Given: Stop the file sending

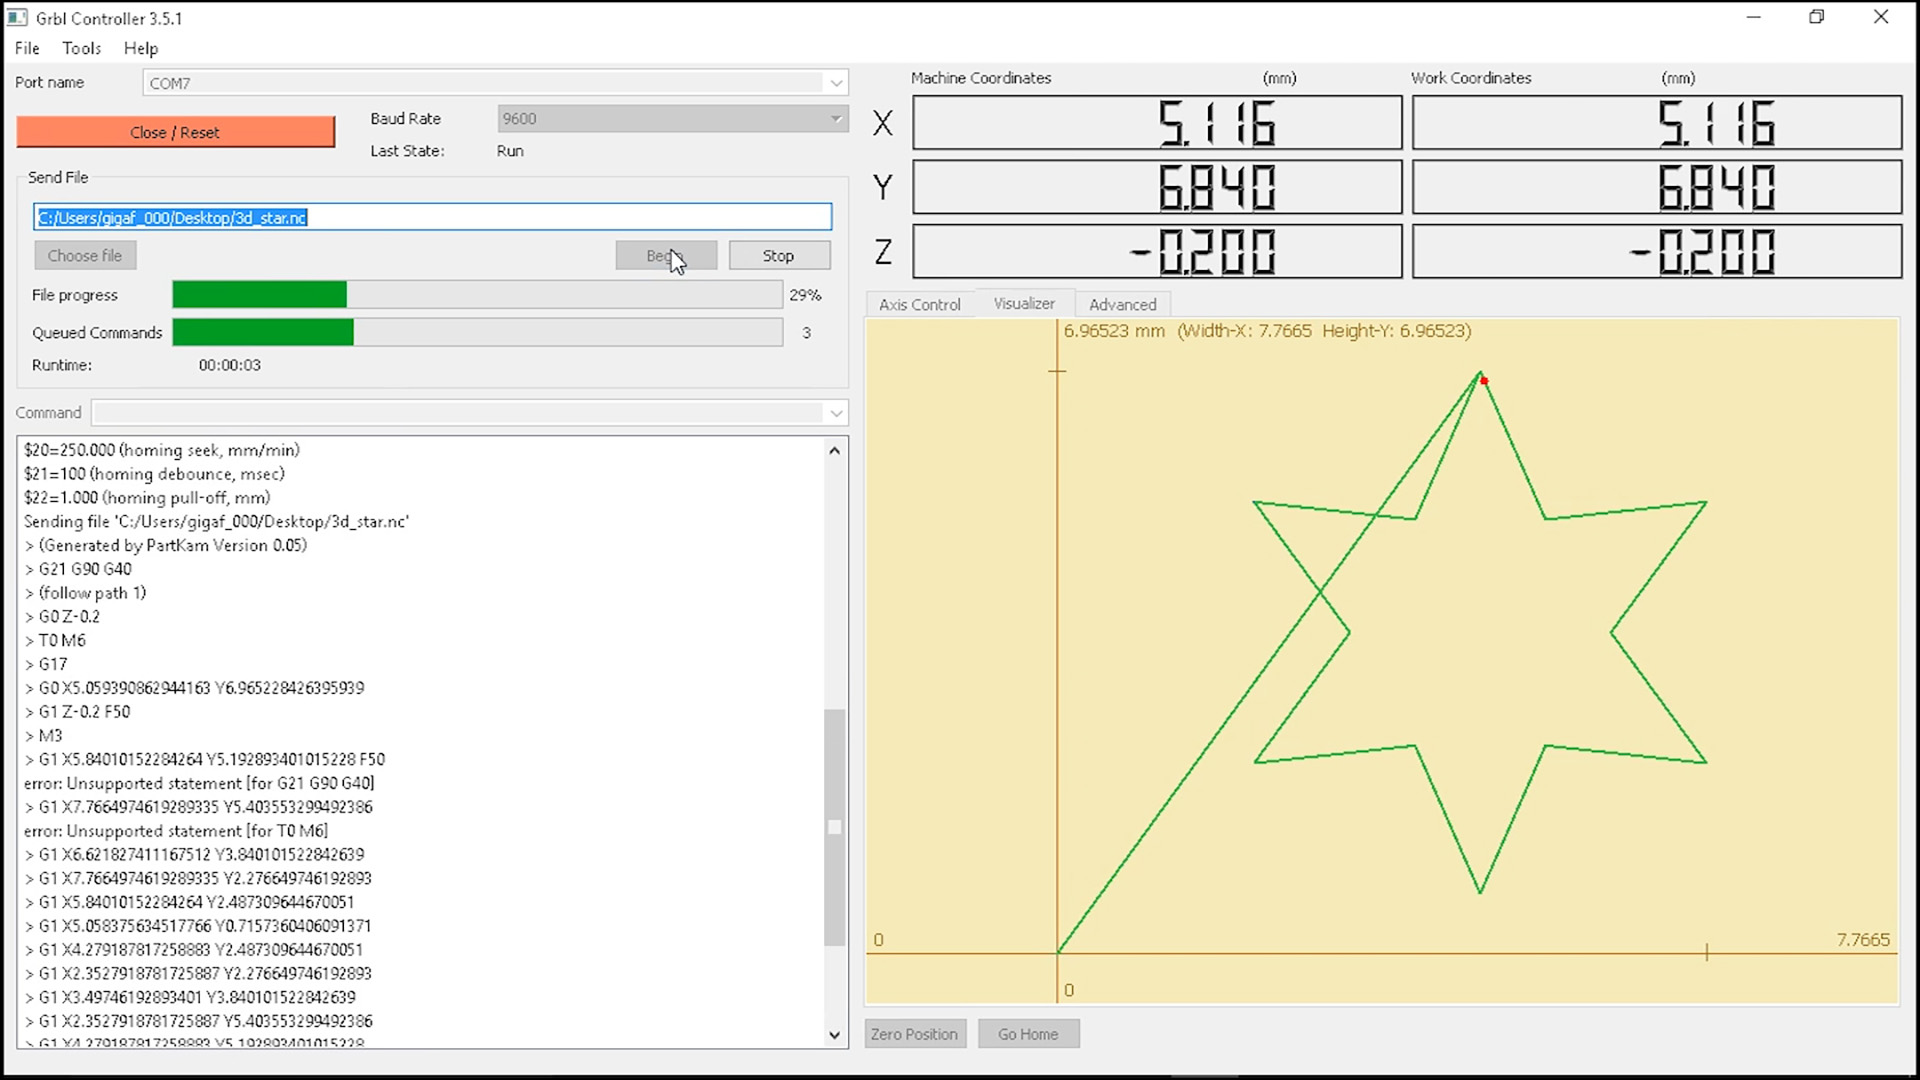Looking at the screenshot, I should coord(779,256).
